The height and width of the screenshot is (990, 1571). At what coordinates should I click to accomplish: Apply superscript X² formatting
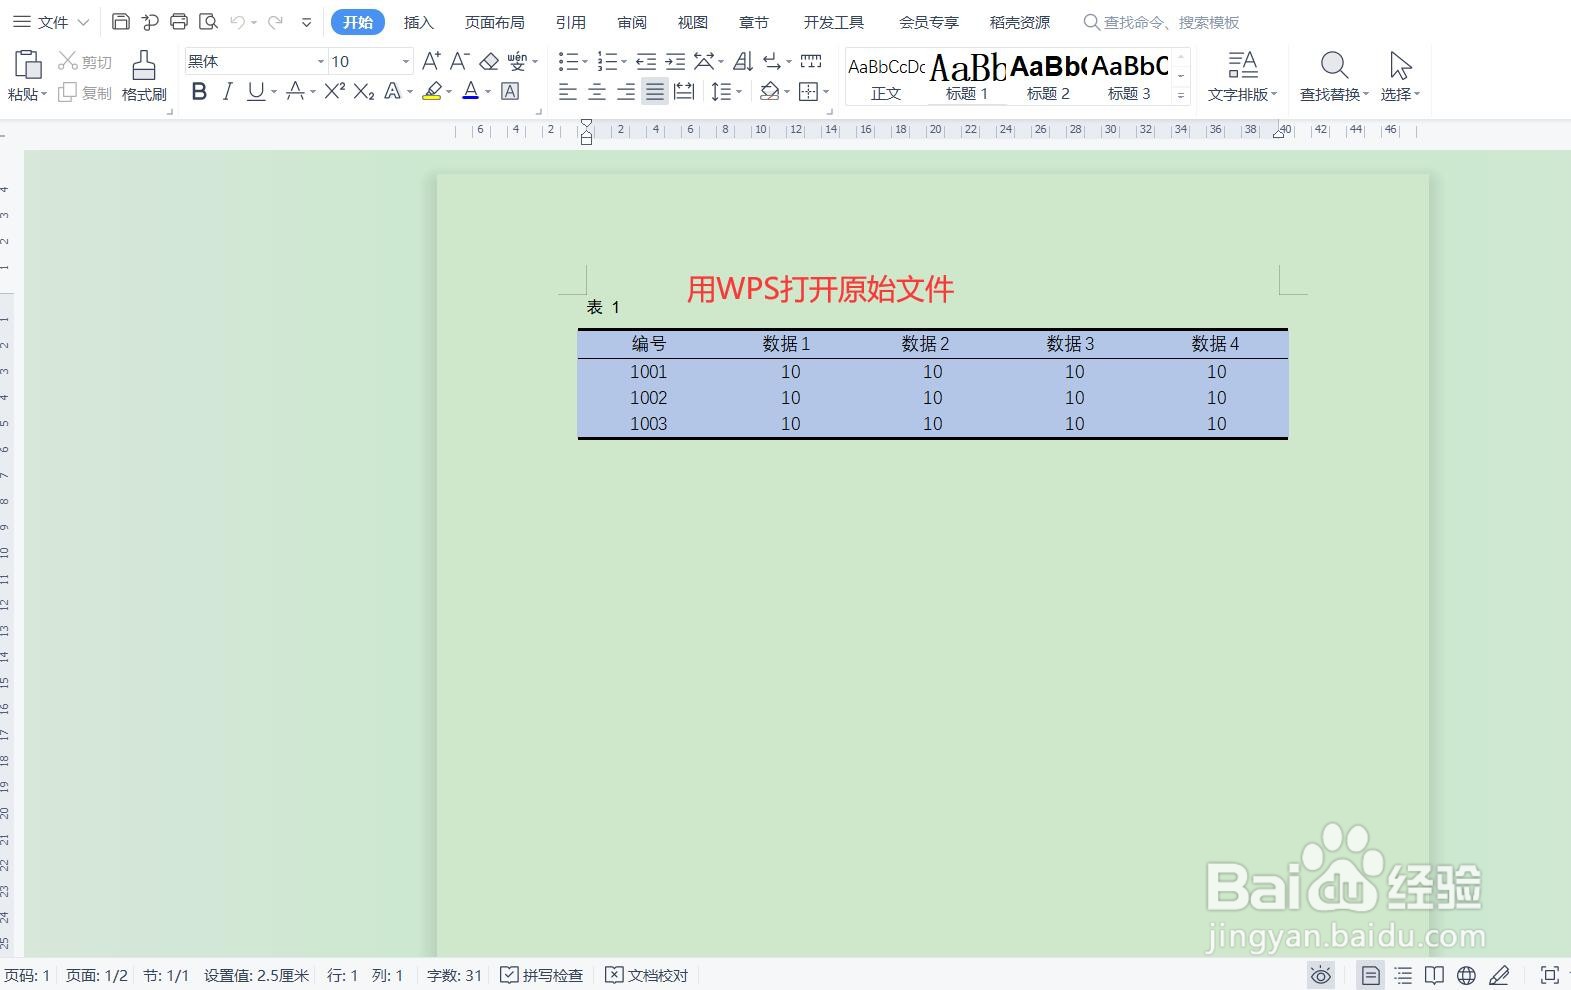[x=335, y=92]
